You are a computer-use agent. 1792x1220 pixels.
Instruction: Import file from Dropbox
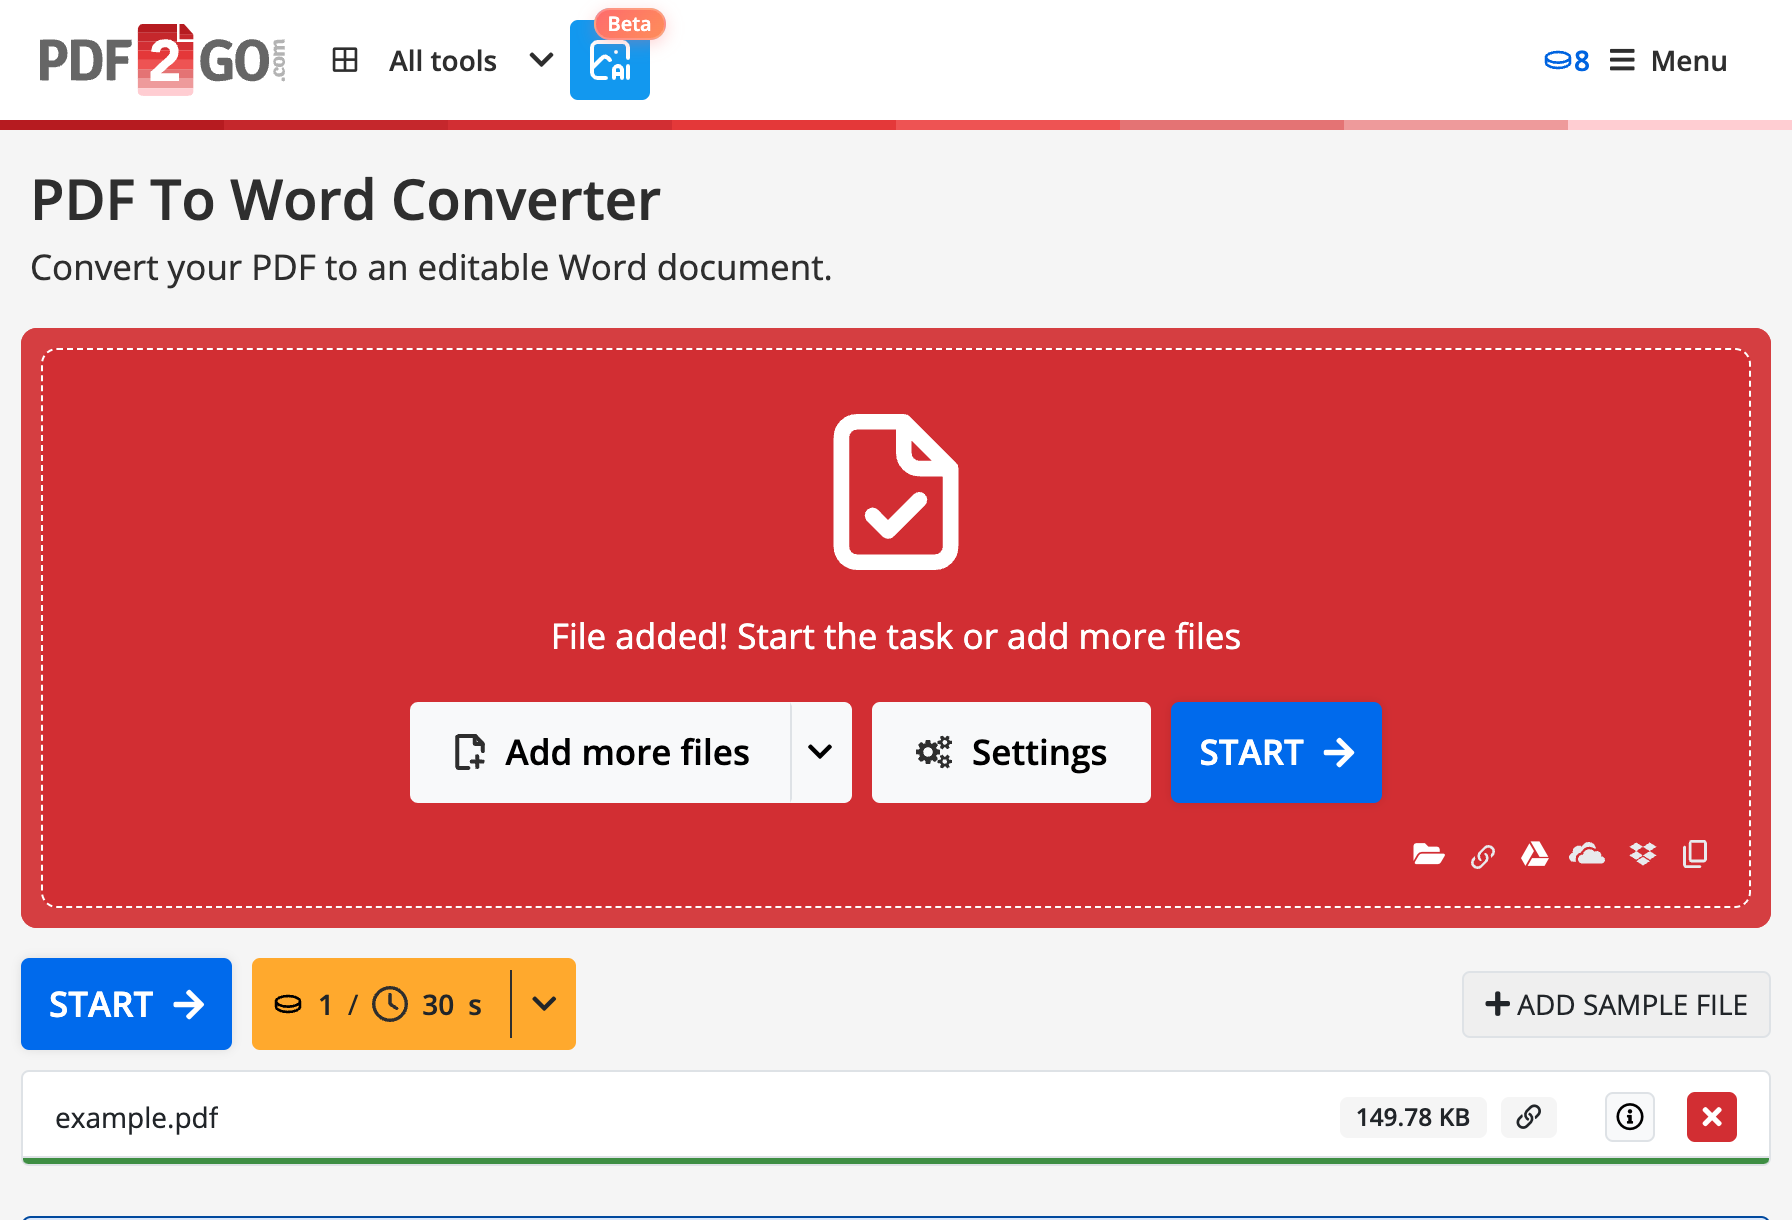point(1642,854)
